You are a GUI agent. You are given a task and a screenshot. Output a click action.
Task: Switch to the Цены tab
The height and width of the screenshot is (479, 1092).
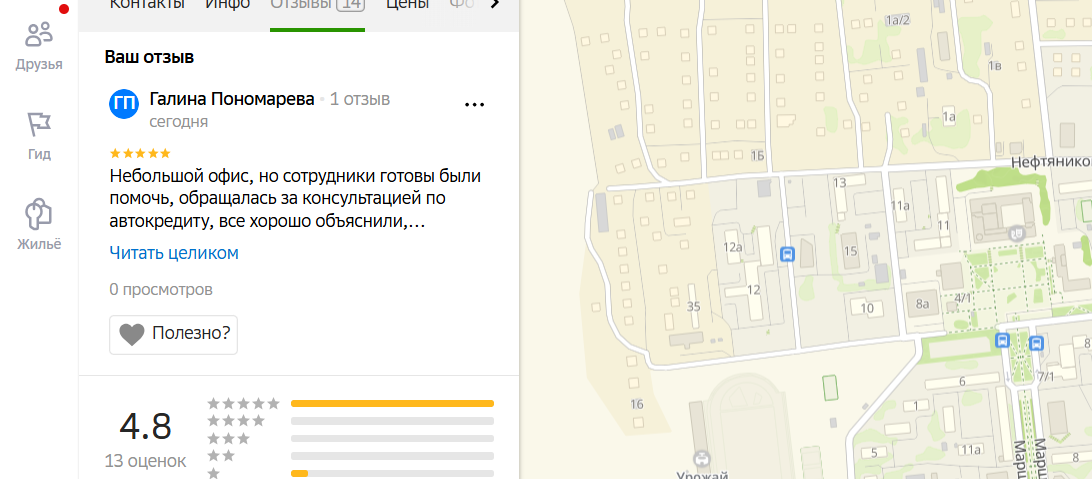click(x=407, y=5)
